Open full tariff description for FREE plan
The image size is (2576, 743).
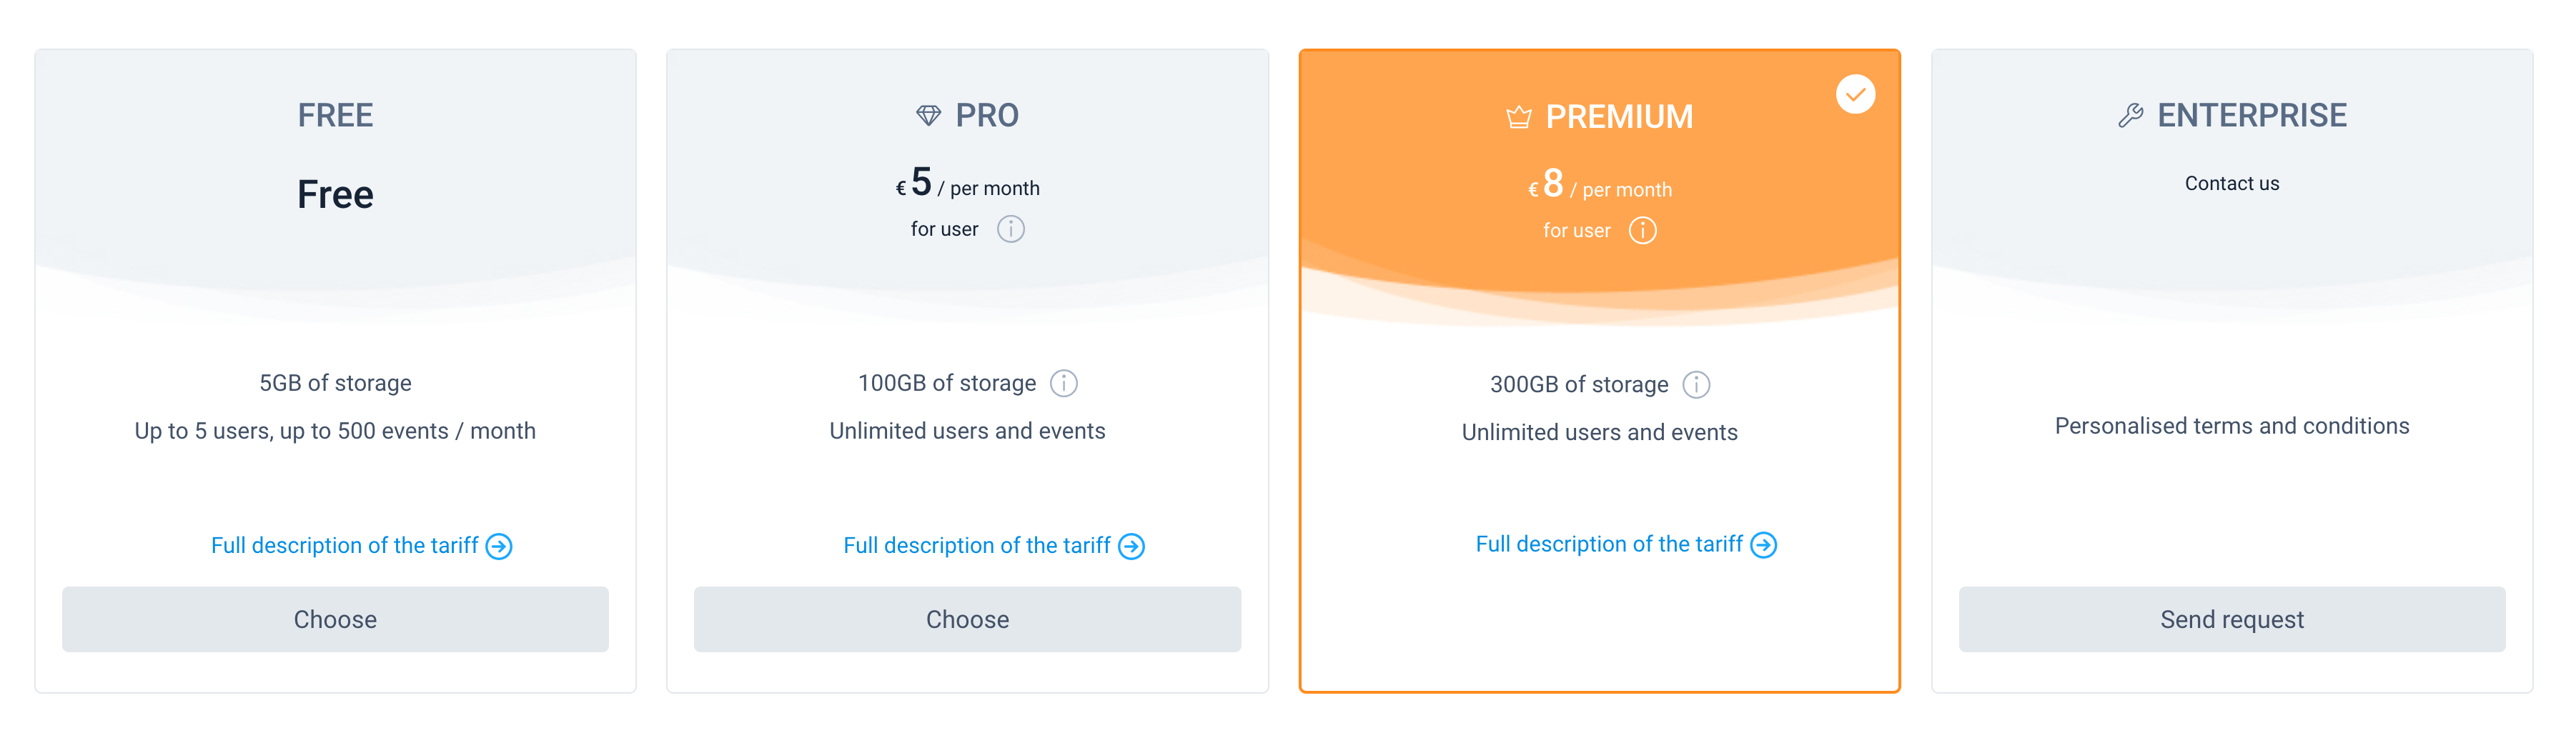click(x=344, y=546)
